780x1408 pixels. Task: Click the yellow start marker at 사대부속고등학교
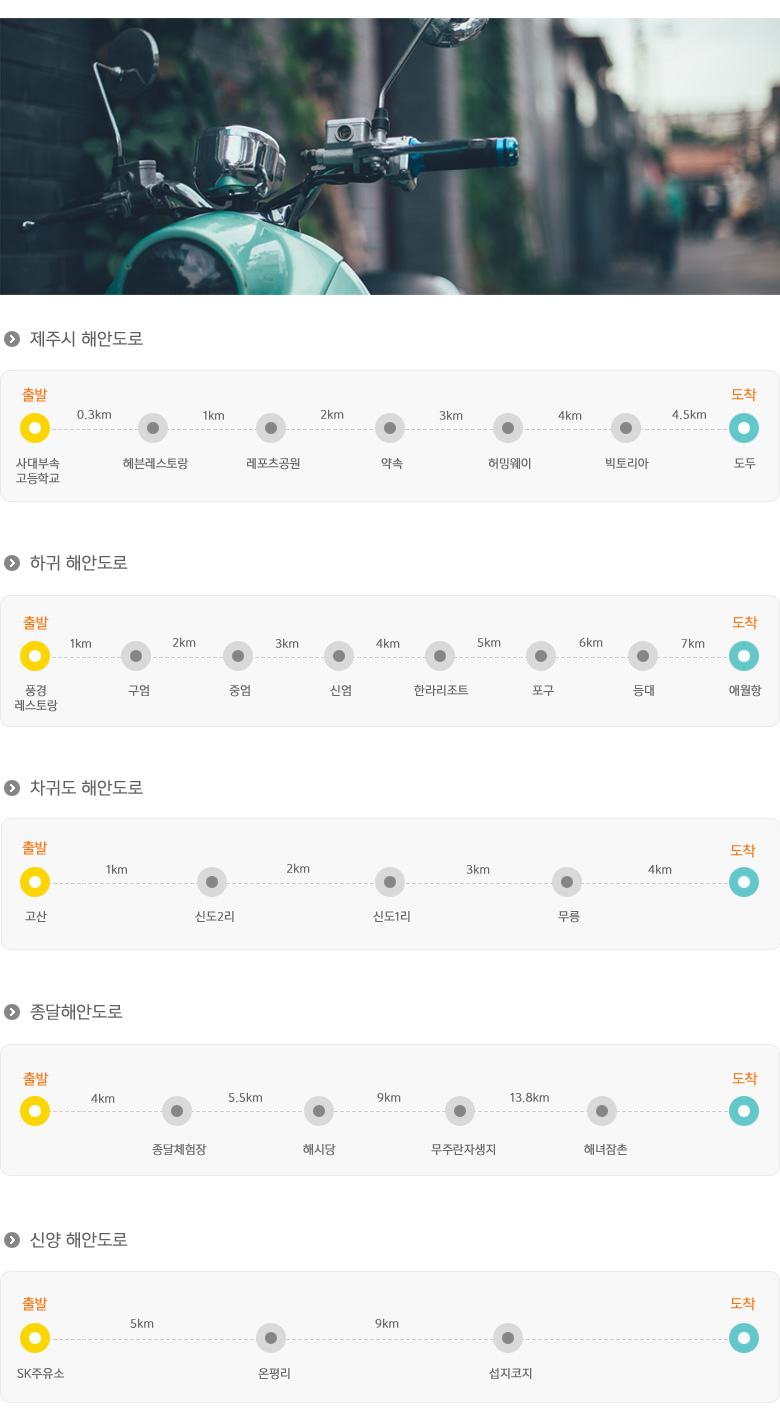(35, 428)
